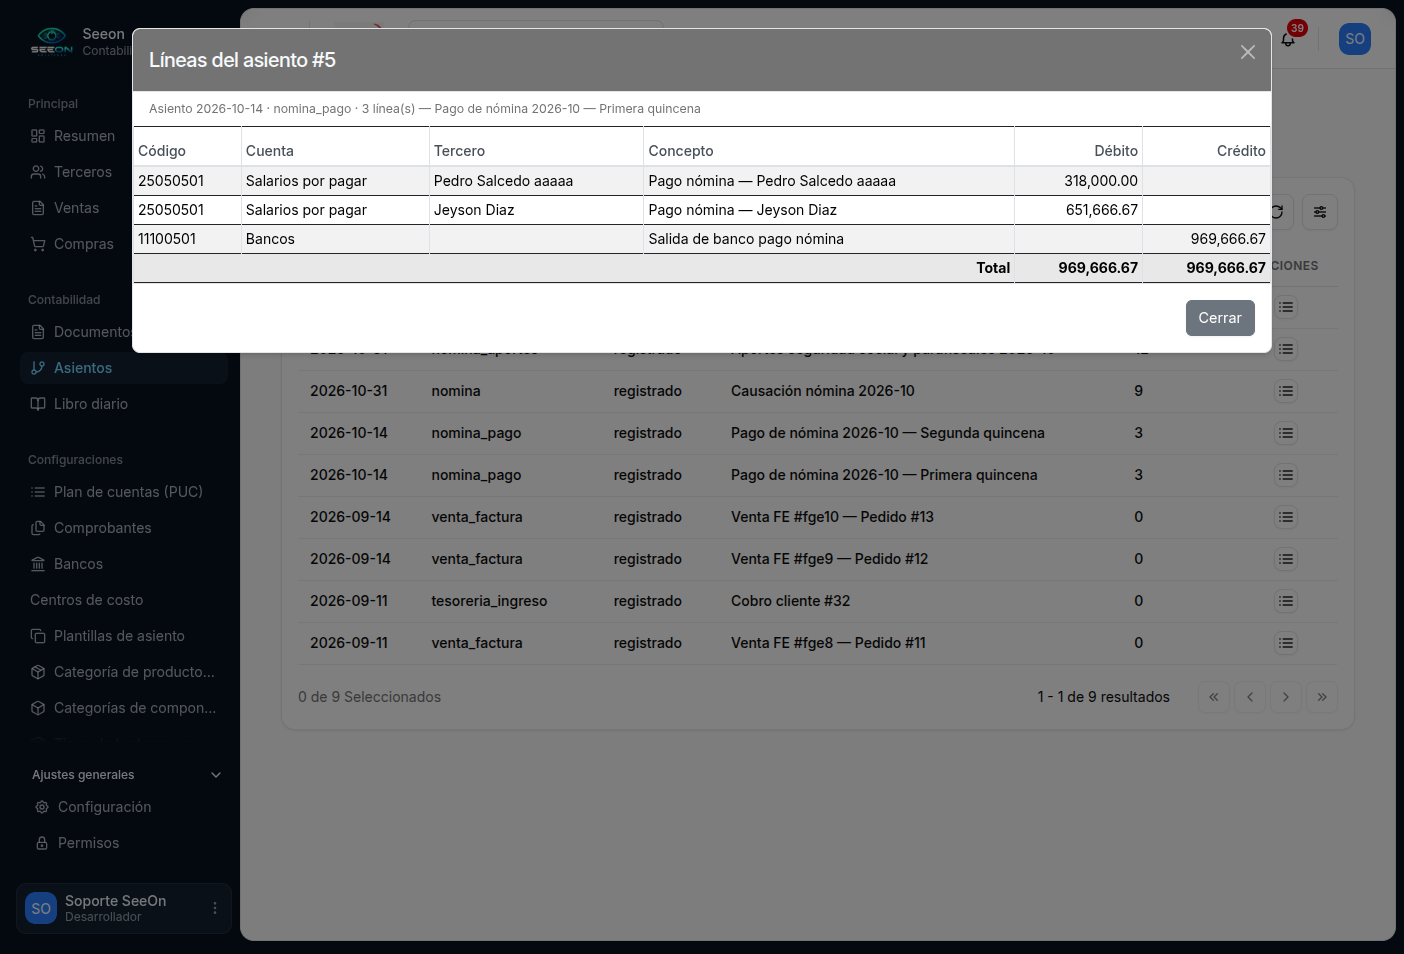1404x954 pixels.
Task: Click the Cerrar button
Action: coord(1220,318)
